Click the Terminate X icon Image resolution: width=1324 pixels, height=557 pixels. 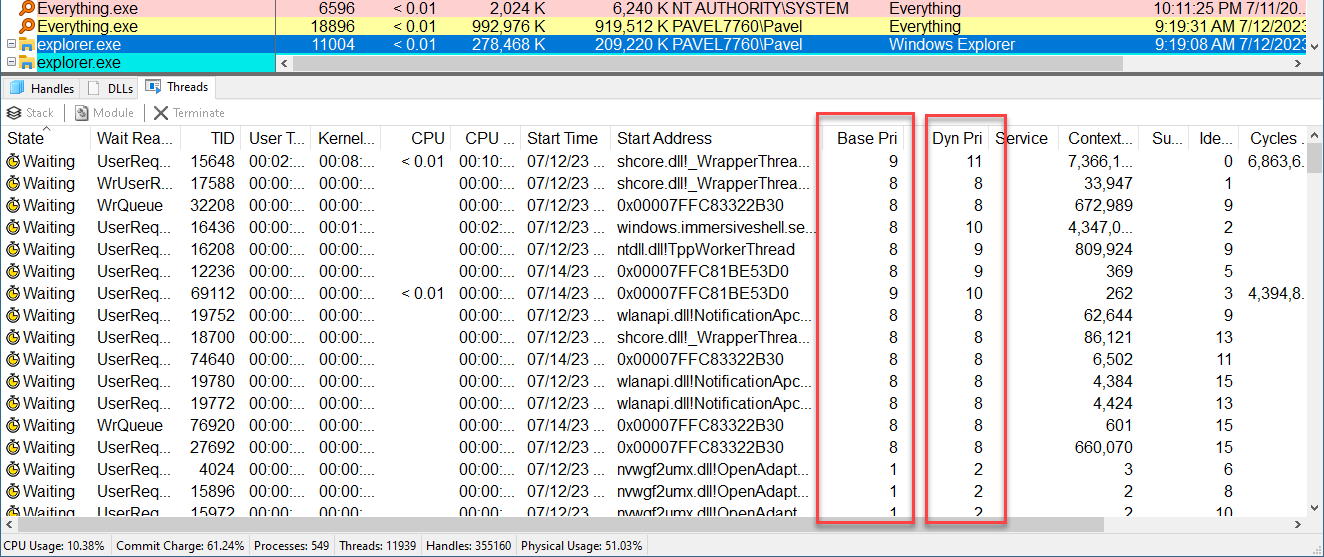tap(161, 113)
